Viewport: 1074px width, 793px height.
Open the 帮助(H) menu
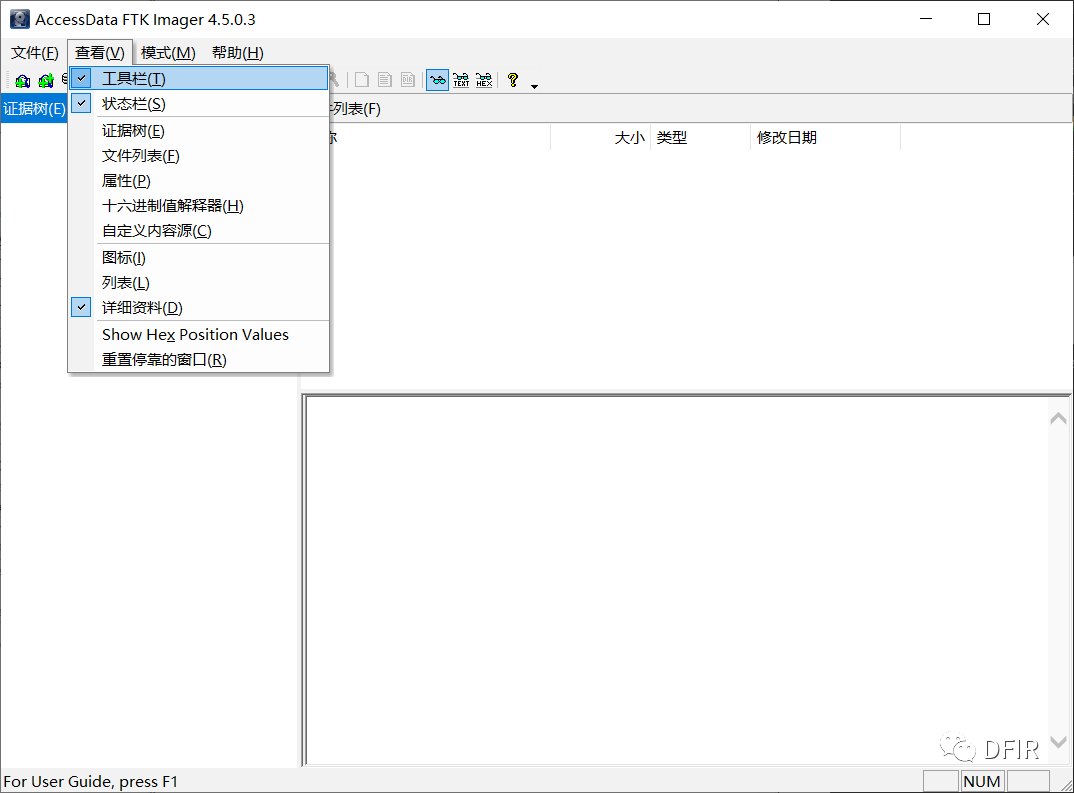[x=238, y=53]
